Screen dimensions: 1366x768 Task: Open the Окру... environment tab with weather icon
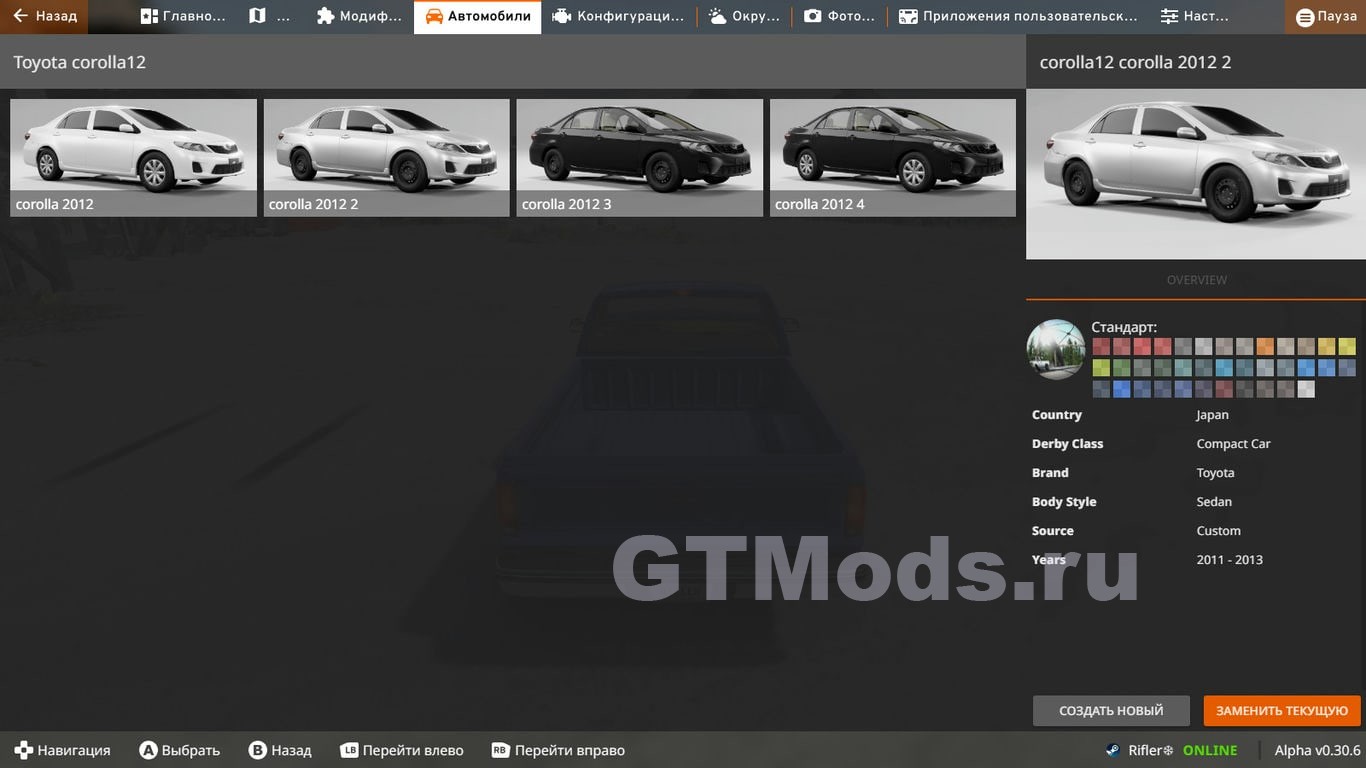pyautogui.click(x=744, y=16)
